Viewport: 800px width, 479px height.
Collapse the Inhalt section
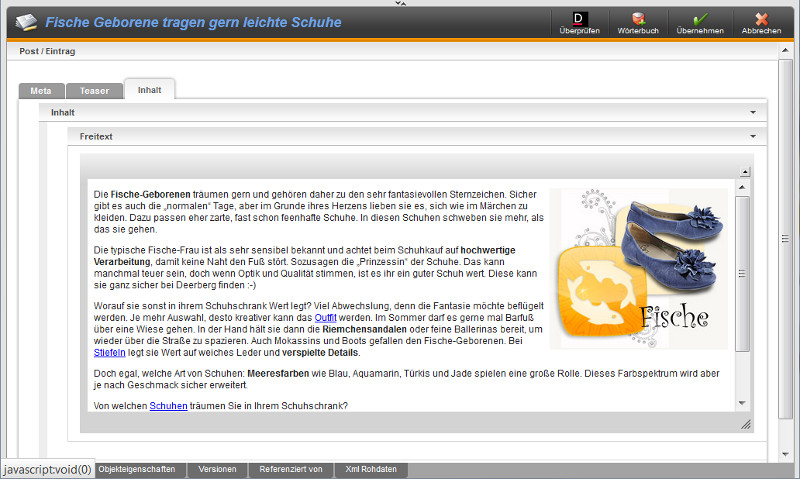(752, 113)
